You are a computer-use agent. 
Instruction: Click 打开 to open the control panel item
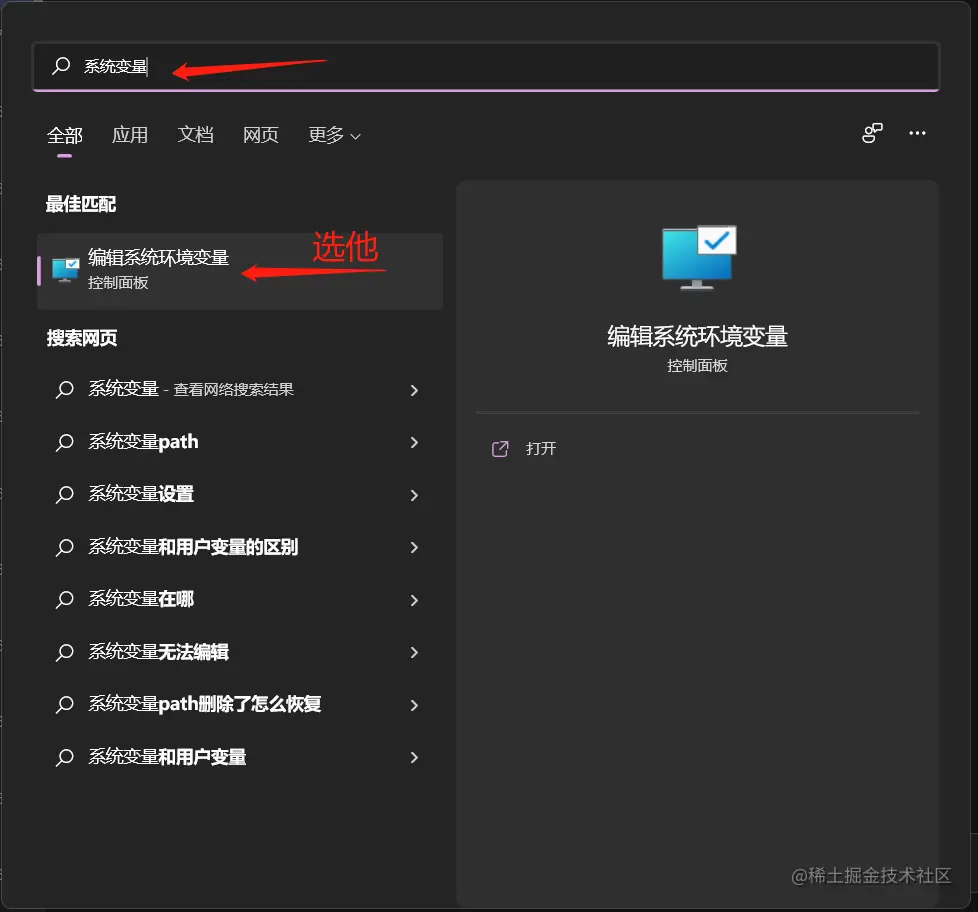point(541,449)
